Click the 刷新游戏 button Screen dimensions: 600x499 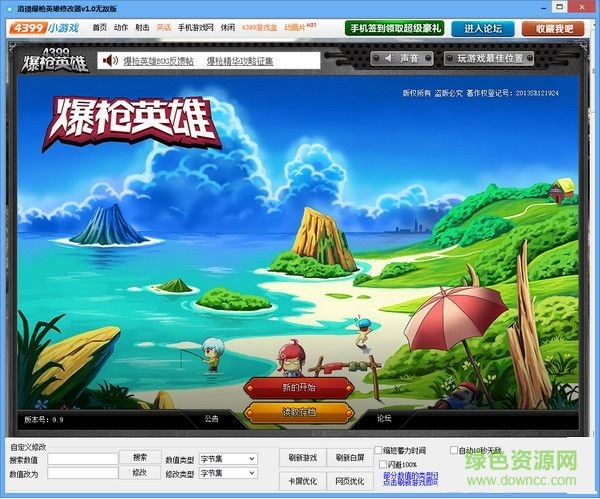click(303, 458)
